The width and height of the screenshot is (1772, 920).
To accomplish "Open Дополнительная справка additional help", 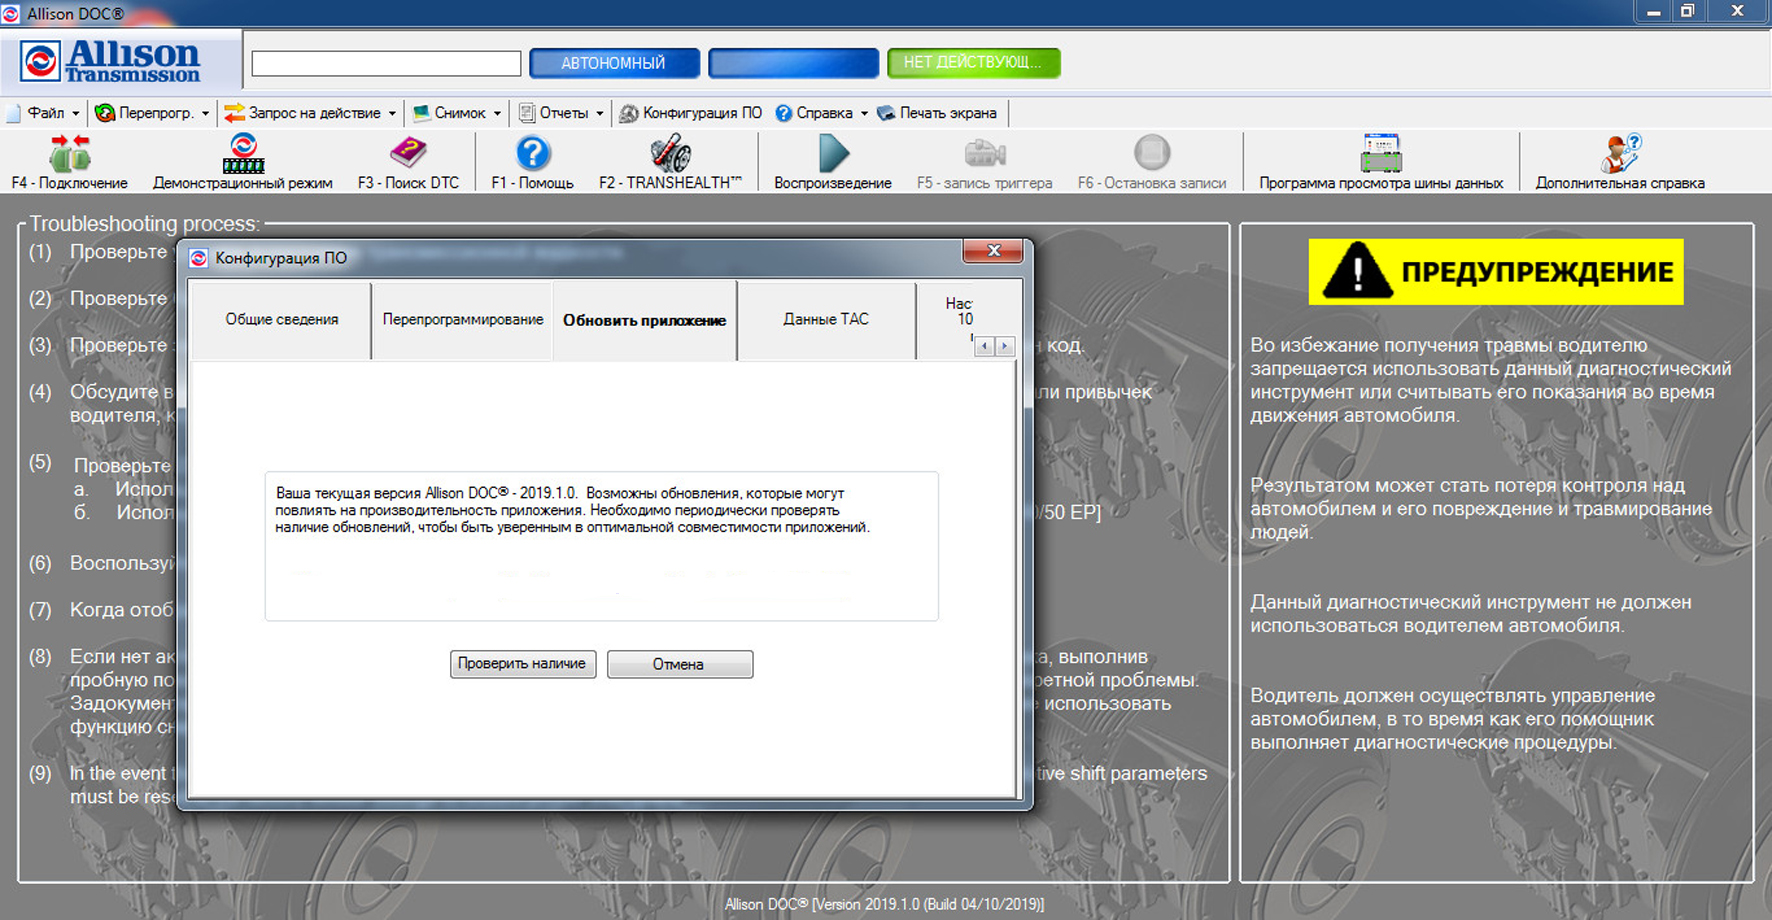I will tap(1619, 155).
